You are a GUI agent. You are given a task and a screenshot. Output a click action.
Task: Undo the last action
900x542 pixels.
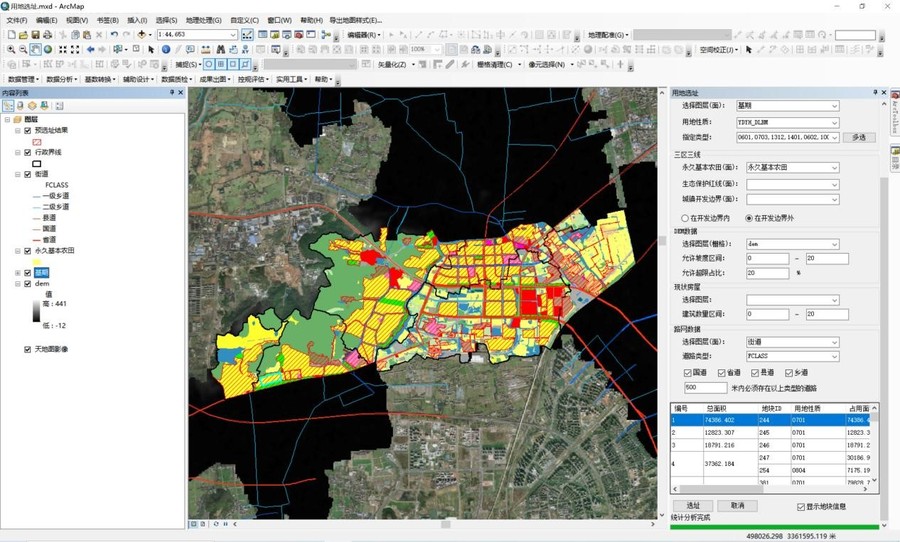click(114, 35)
